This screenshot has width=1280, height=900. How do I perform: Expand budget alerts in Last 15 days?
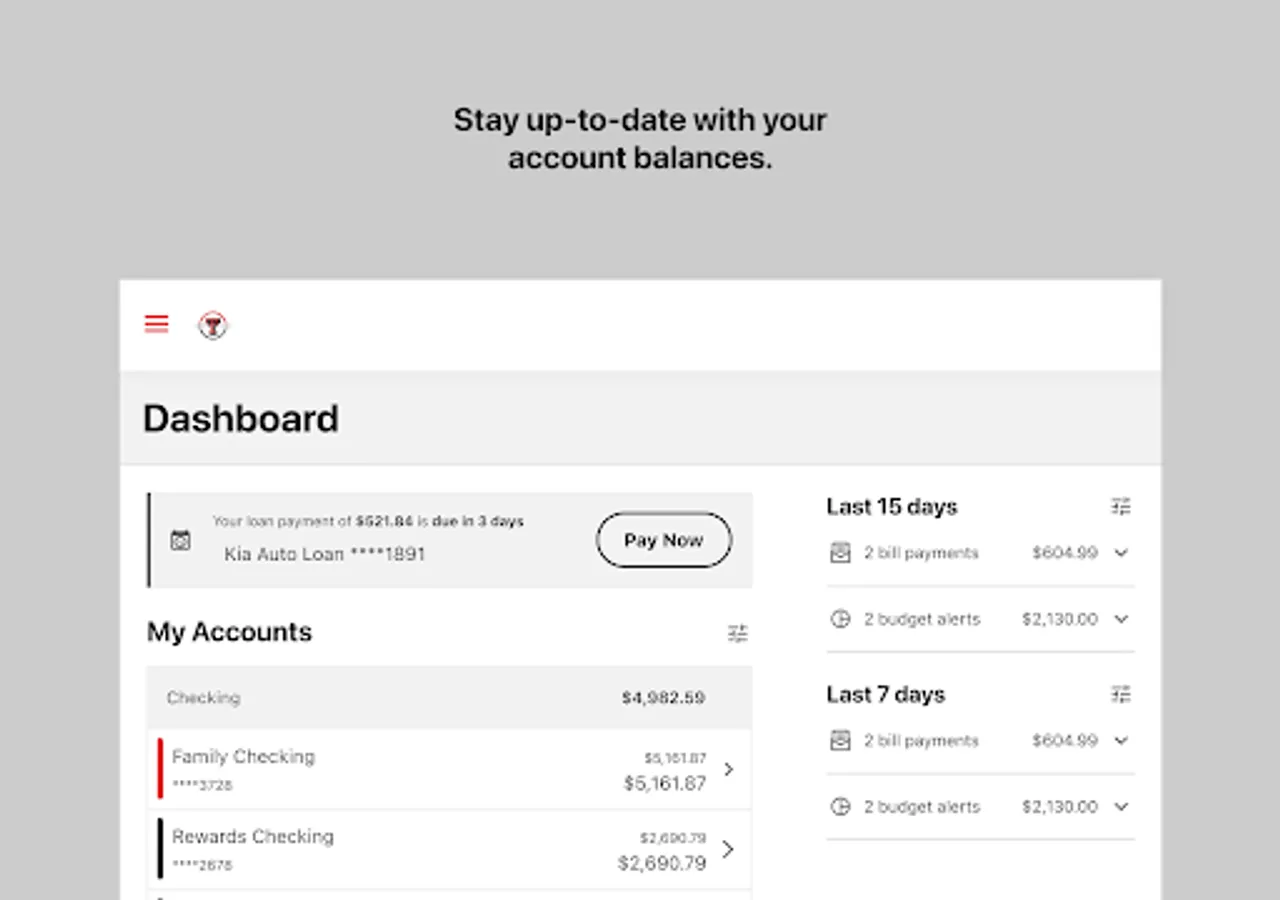point(1121,619)
